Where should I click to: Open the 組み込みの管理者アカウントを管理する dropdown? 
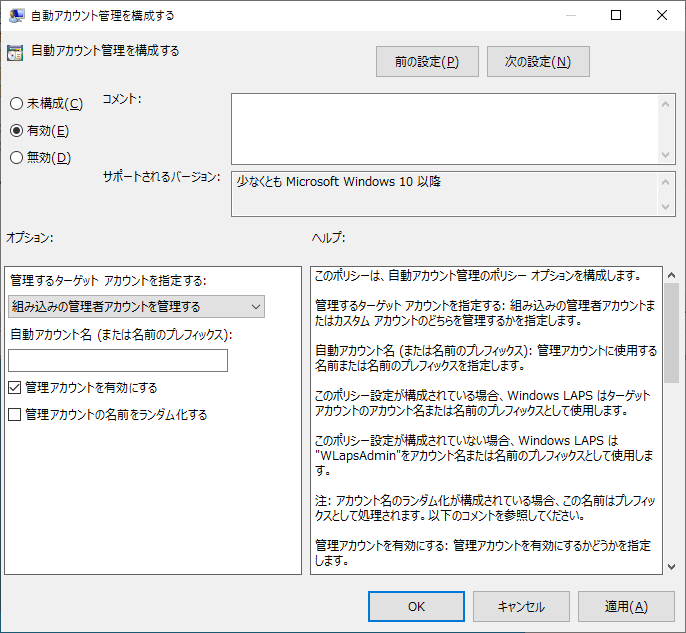pos(136,306)
